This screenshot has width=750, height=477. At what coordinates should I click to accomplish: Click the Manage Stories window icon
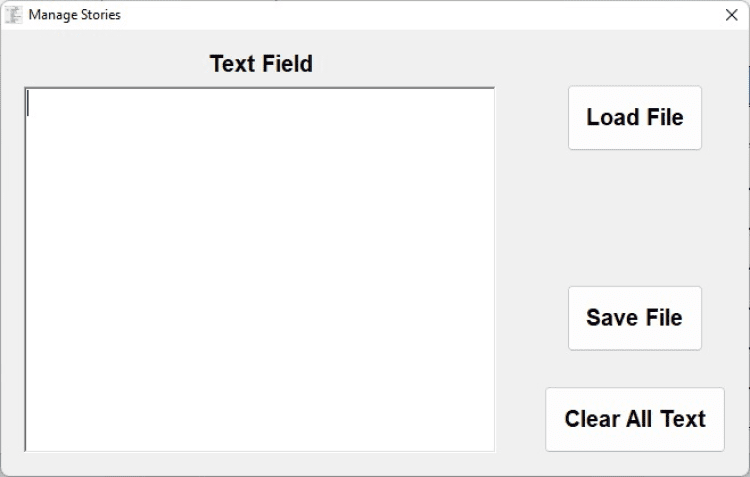[14, 15]
